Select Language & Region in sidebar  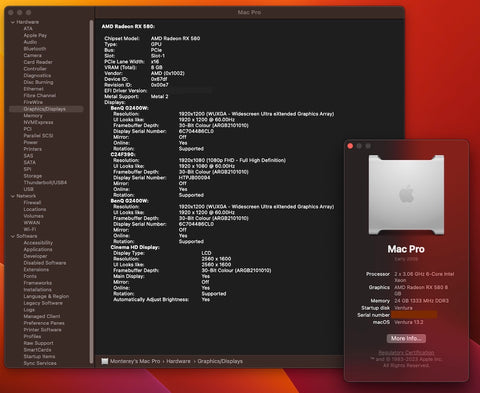(x=46, y=296)
